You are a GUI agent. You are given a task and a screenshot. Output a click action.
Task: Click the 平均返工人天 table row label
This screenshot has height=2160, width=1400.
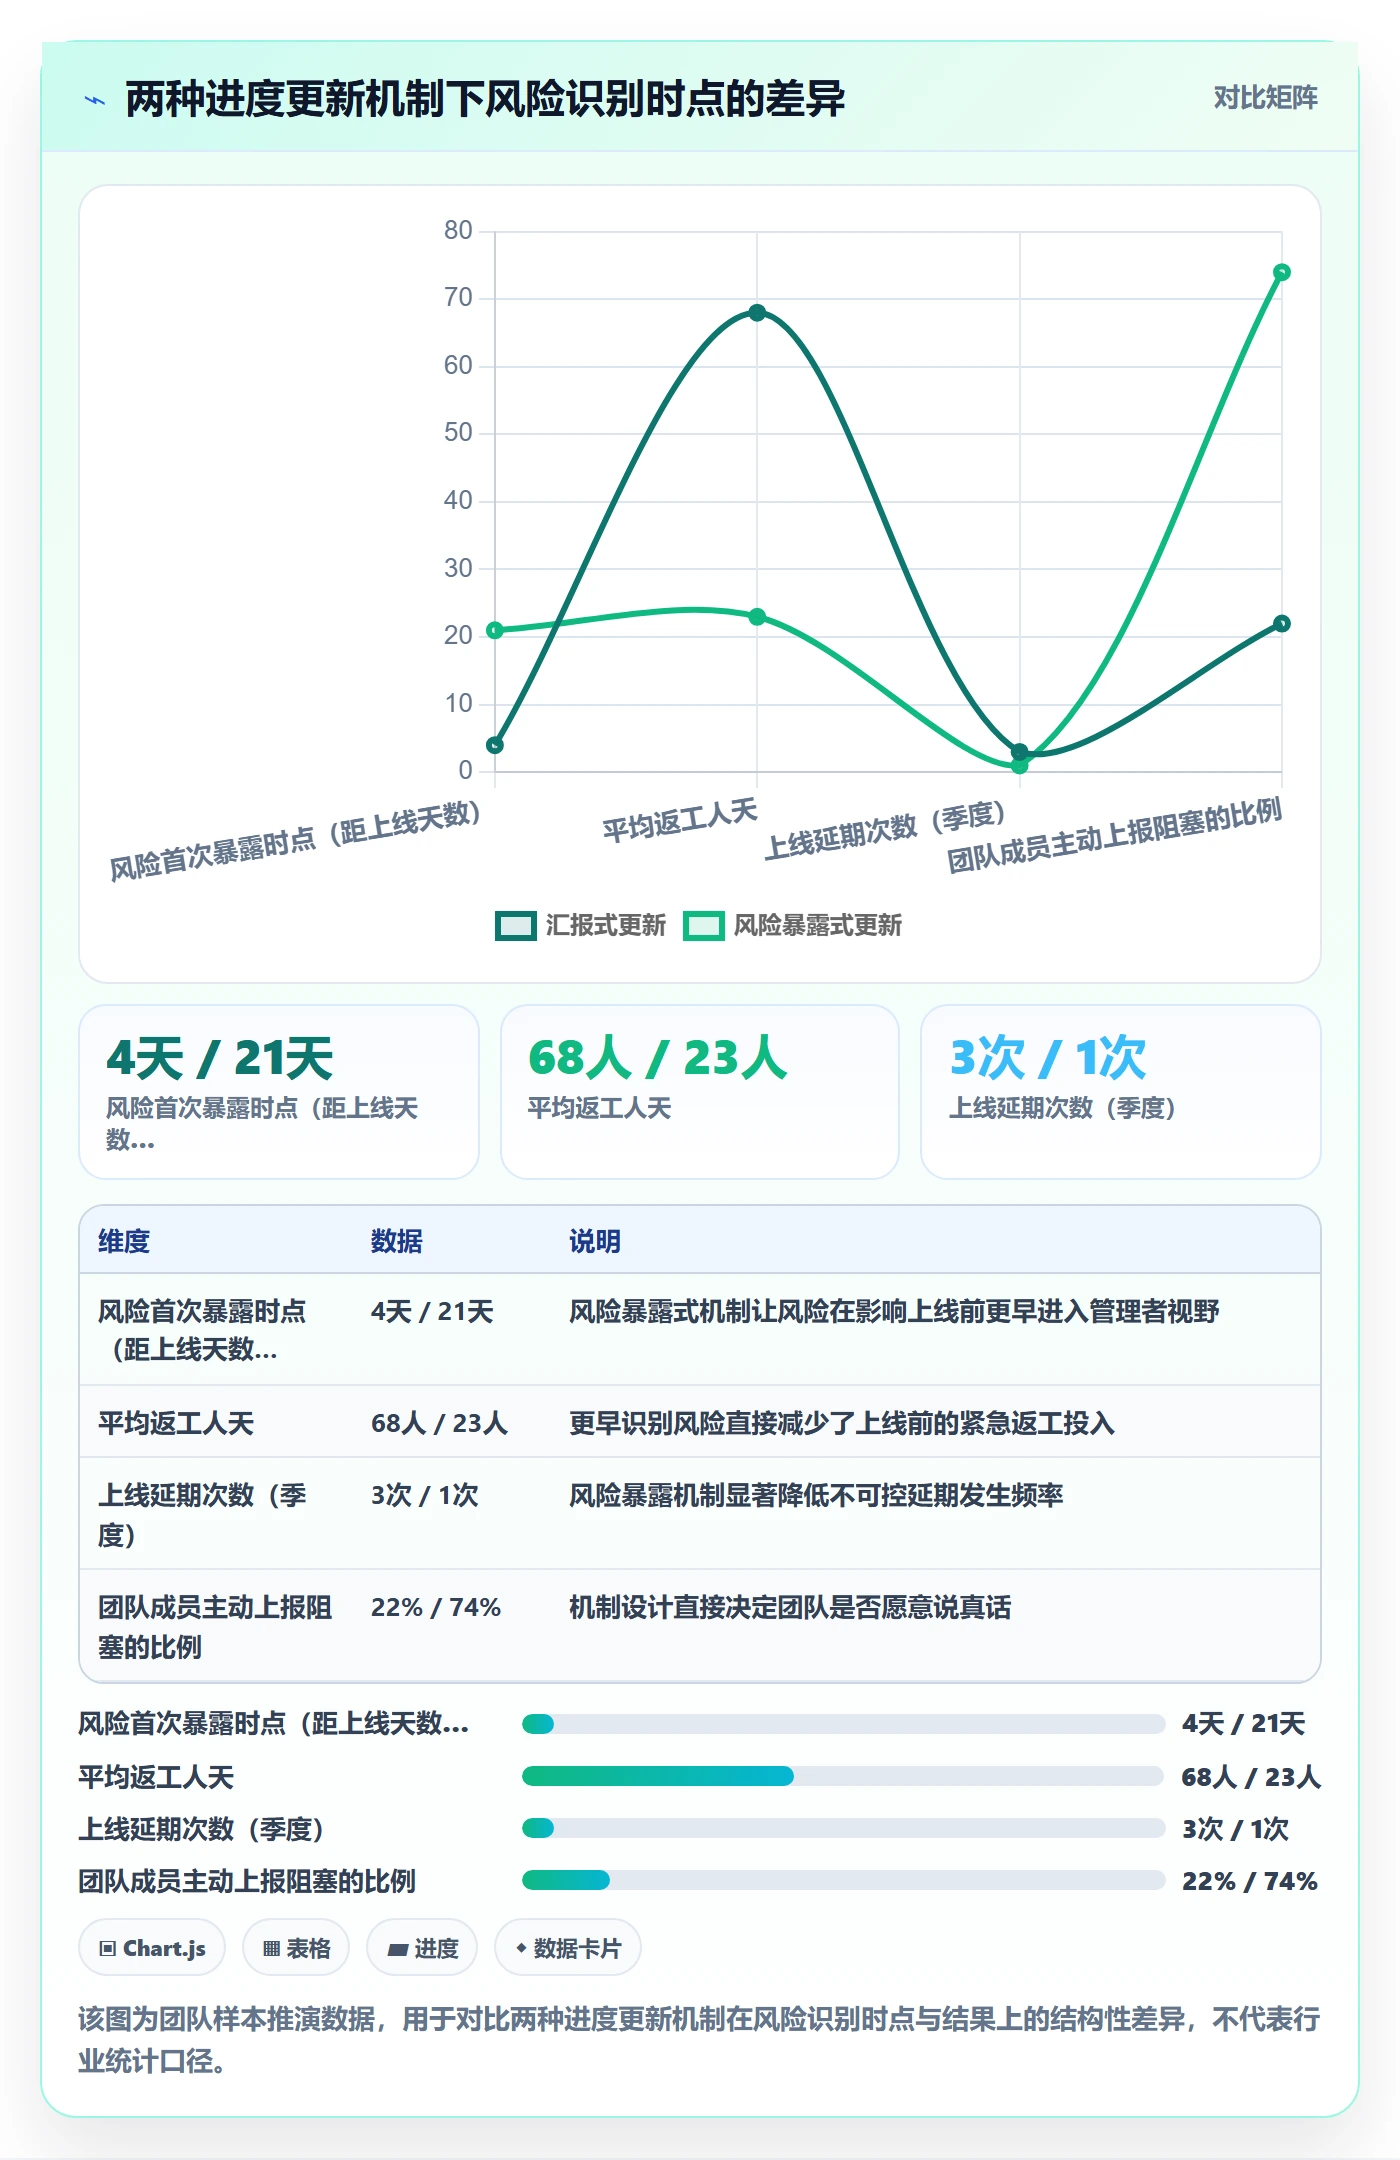176,1423
